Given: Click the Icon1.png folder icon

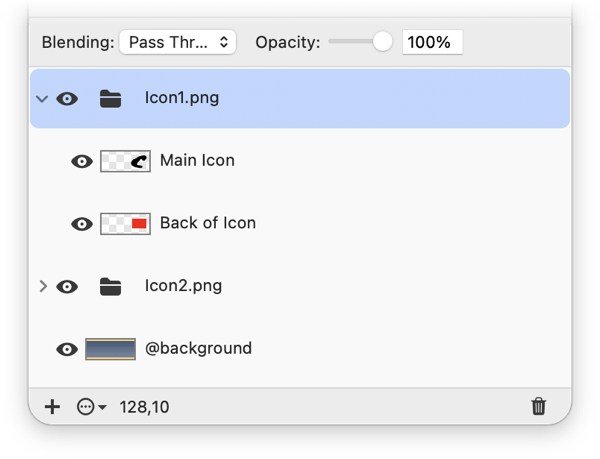Looking at the screenshot, I should (x=111, y=98).
